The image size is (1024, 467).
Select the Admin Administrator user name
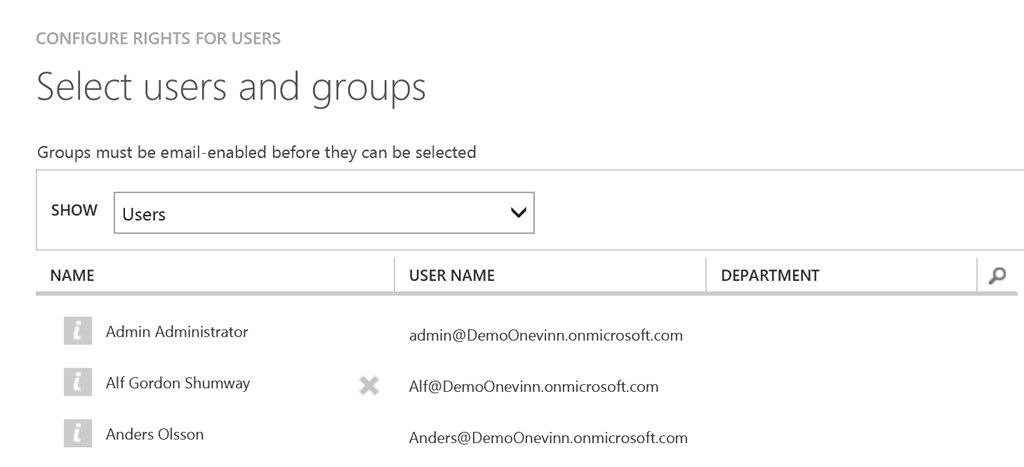[177, 332]
